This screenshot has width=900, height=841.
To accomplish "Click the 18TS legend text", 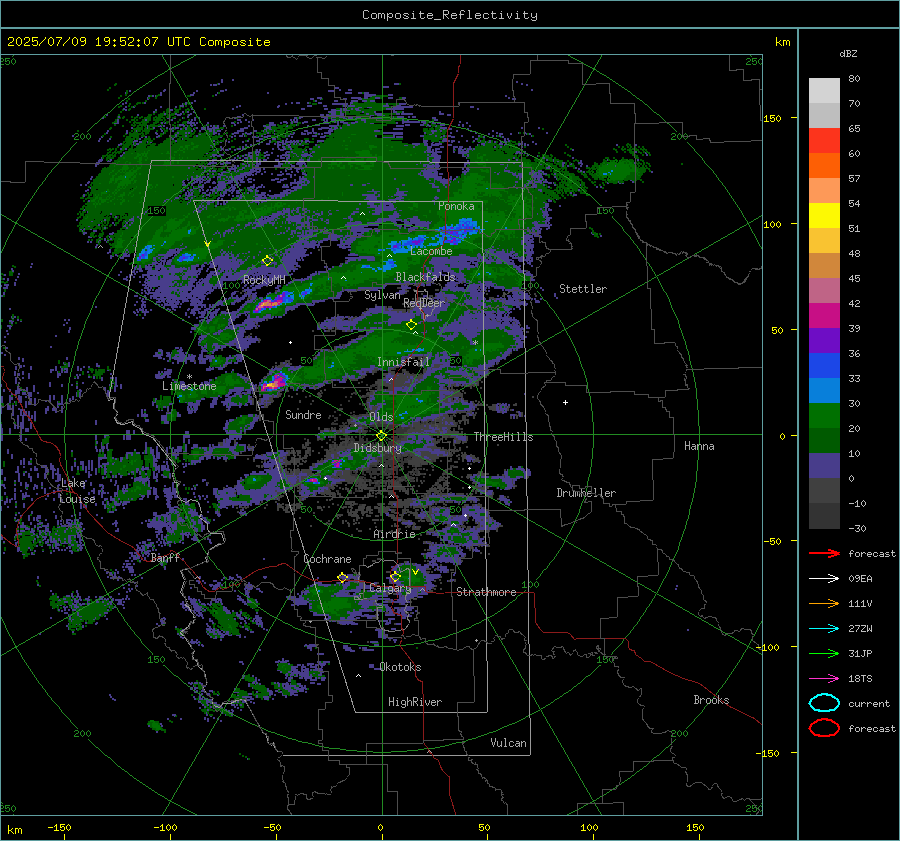I will click(860, 679).
